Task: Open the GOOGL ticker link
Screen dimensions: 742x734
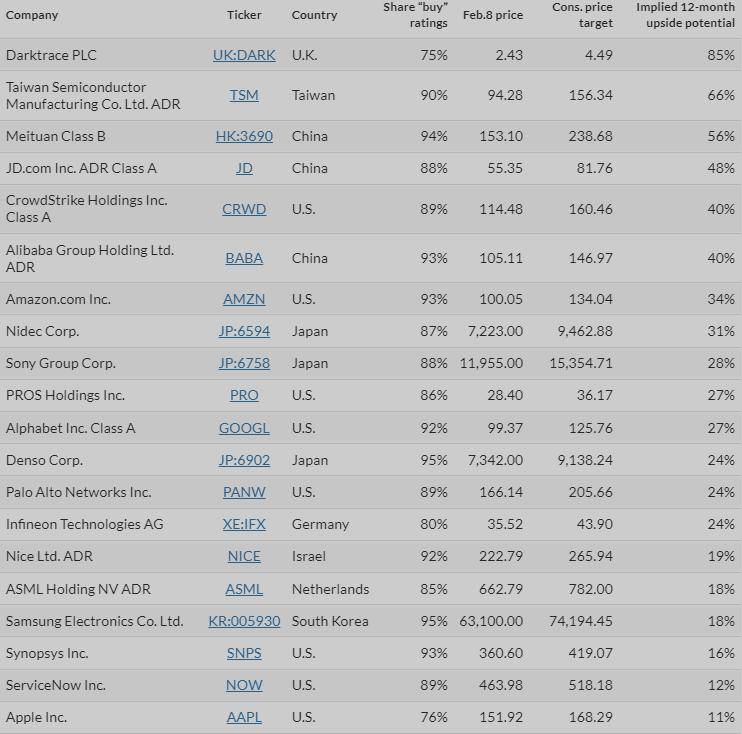Action: point(244,428)
